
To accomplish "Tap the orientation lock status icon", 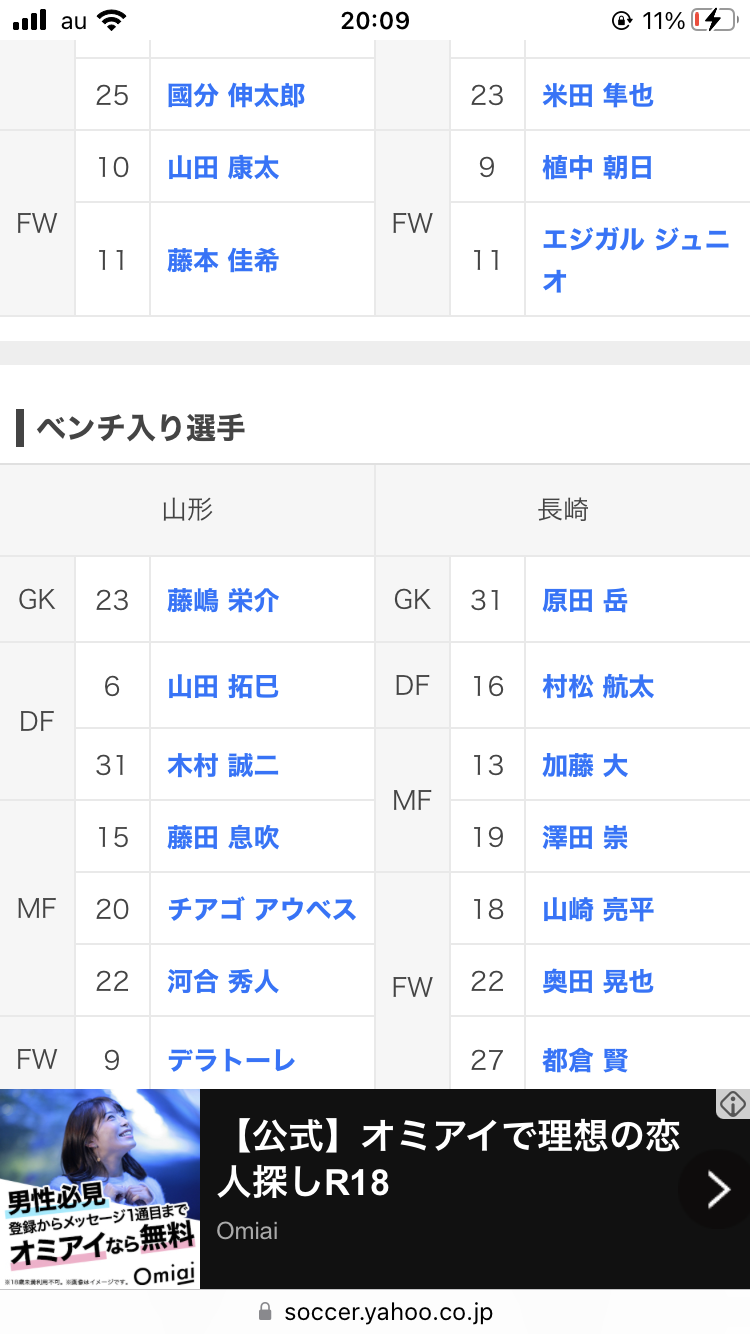I will coord(621,20).
